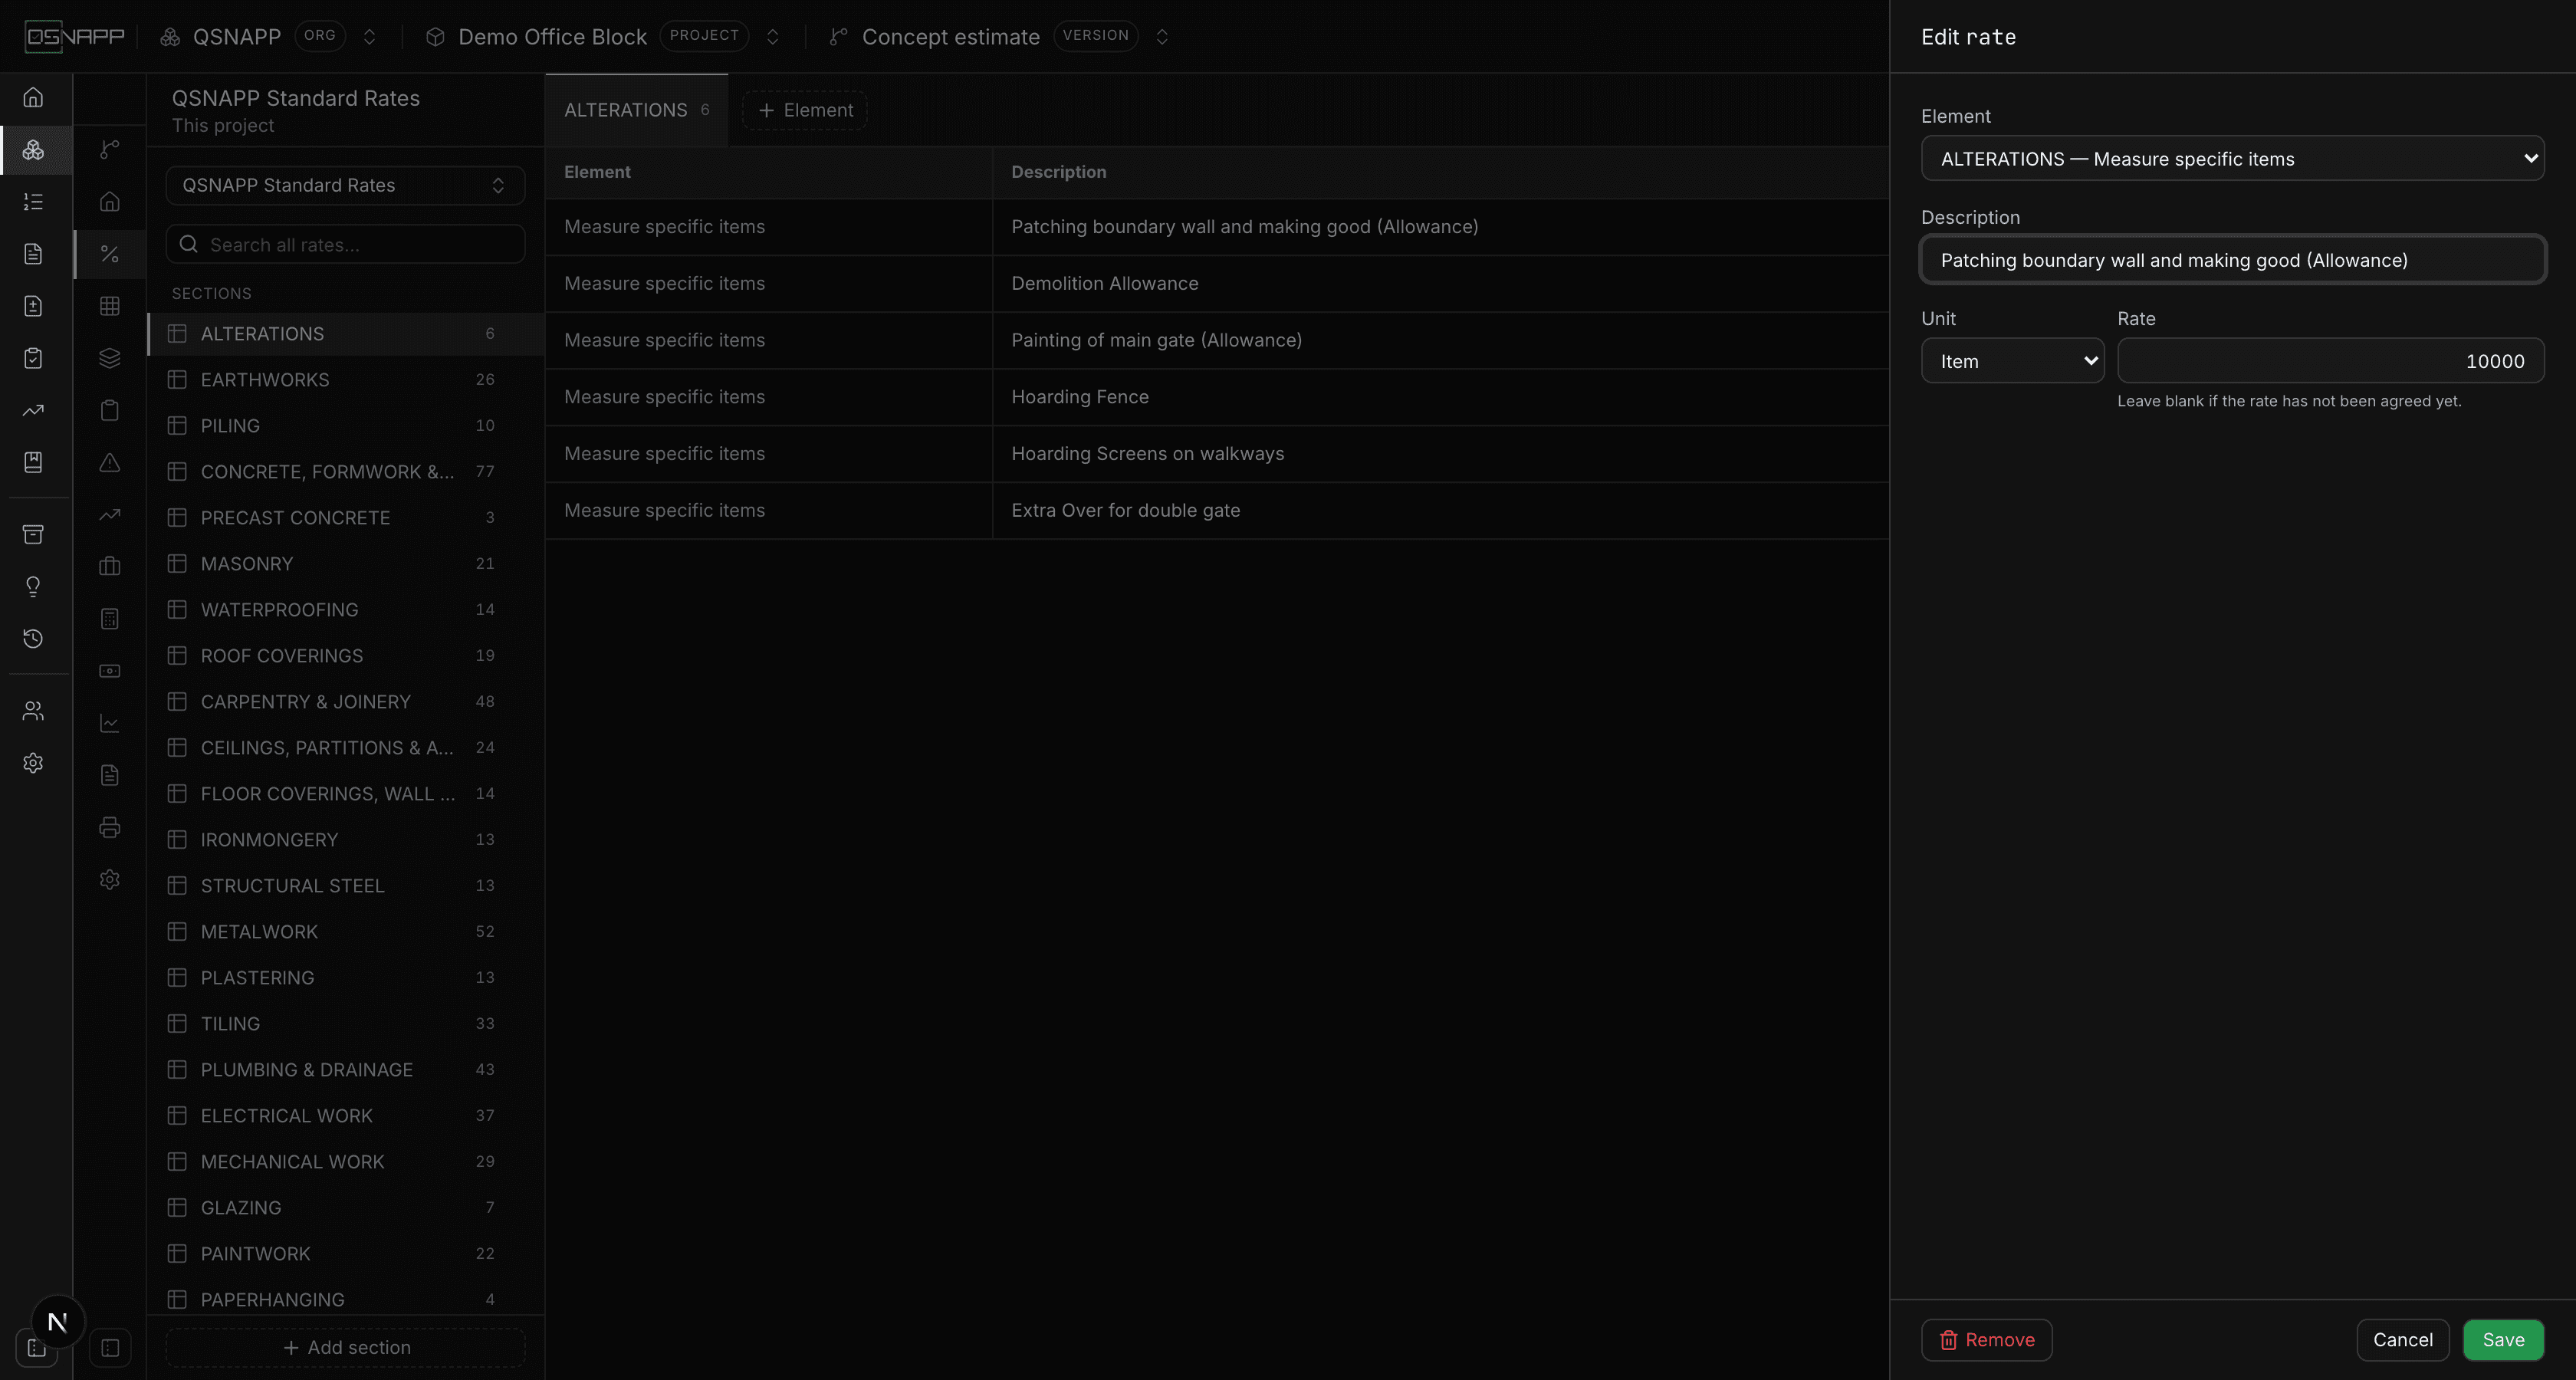Click the Save button
2576x1380 pixels.
[x=2503, y=1340]
